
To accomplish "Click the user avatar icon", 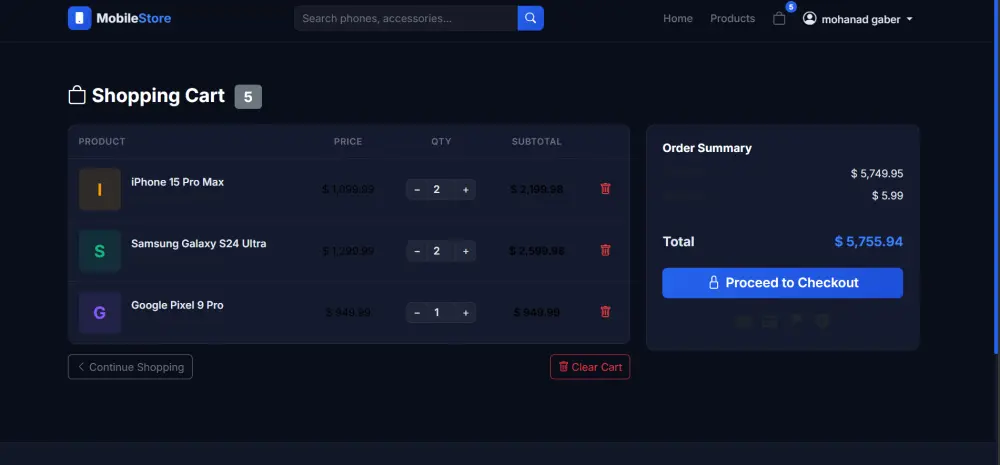I will (809, 18).
